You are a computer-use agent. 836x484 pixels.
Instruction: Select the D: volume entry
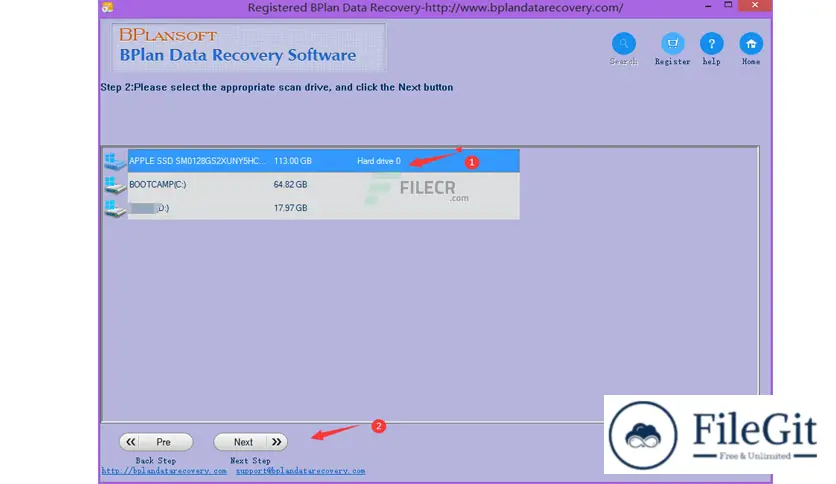(324, 208)
